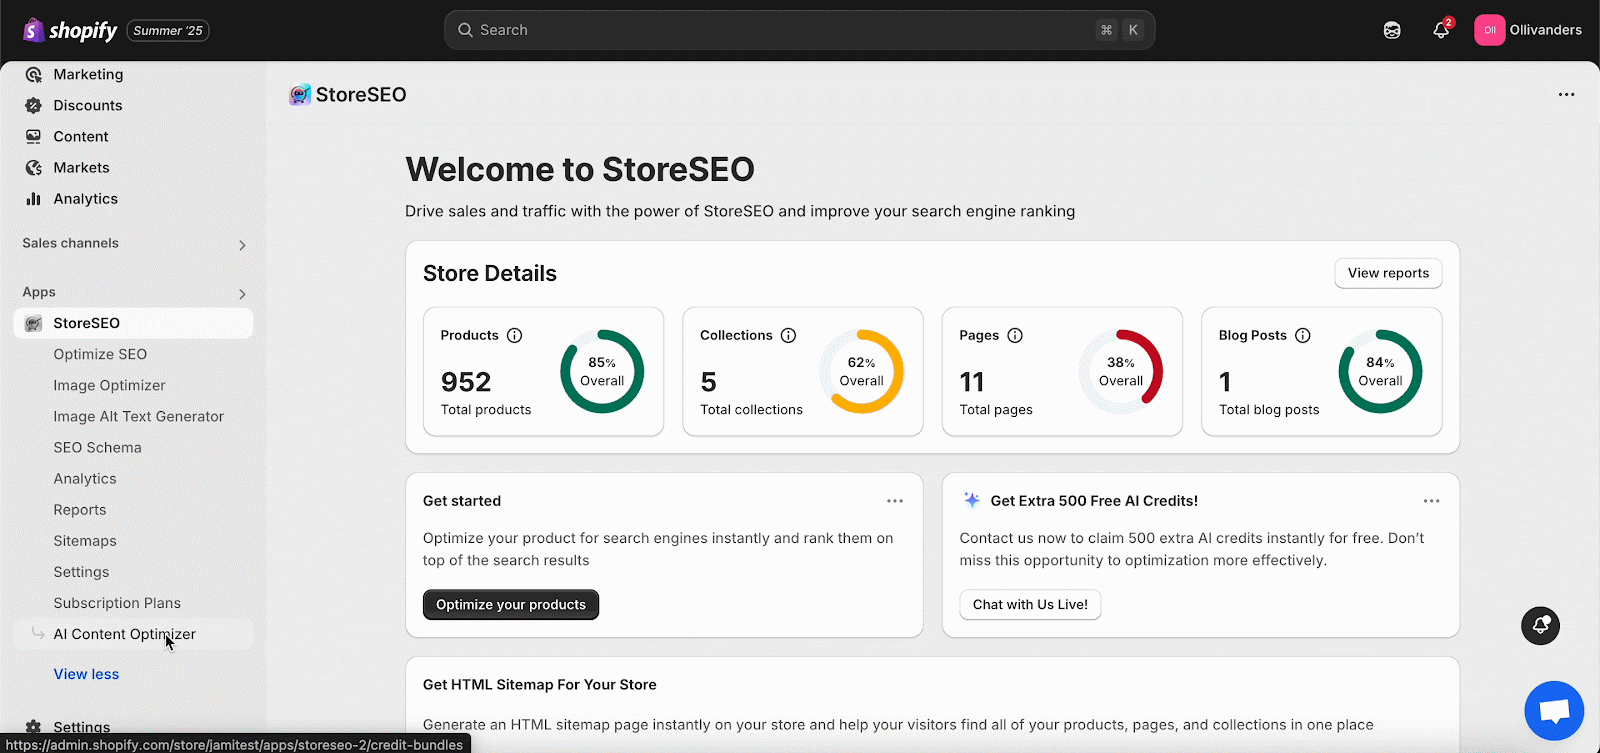This screenshot has width=1600, height=753.
Task: Click the 5 total collections count
Action: pyautogui.click(x=708, y=382)
